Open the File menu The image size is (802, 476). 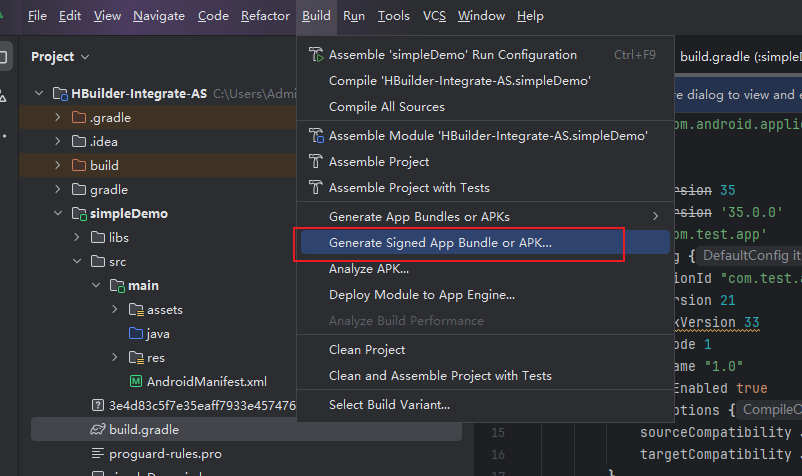[37, 16]
